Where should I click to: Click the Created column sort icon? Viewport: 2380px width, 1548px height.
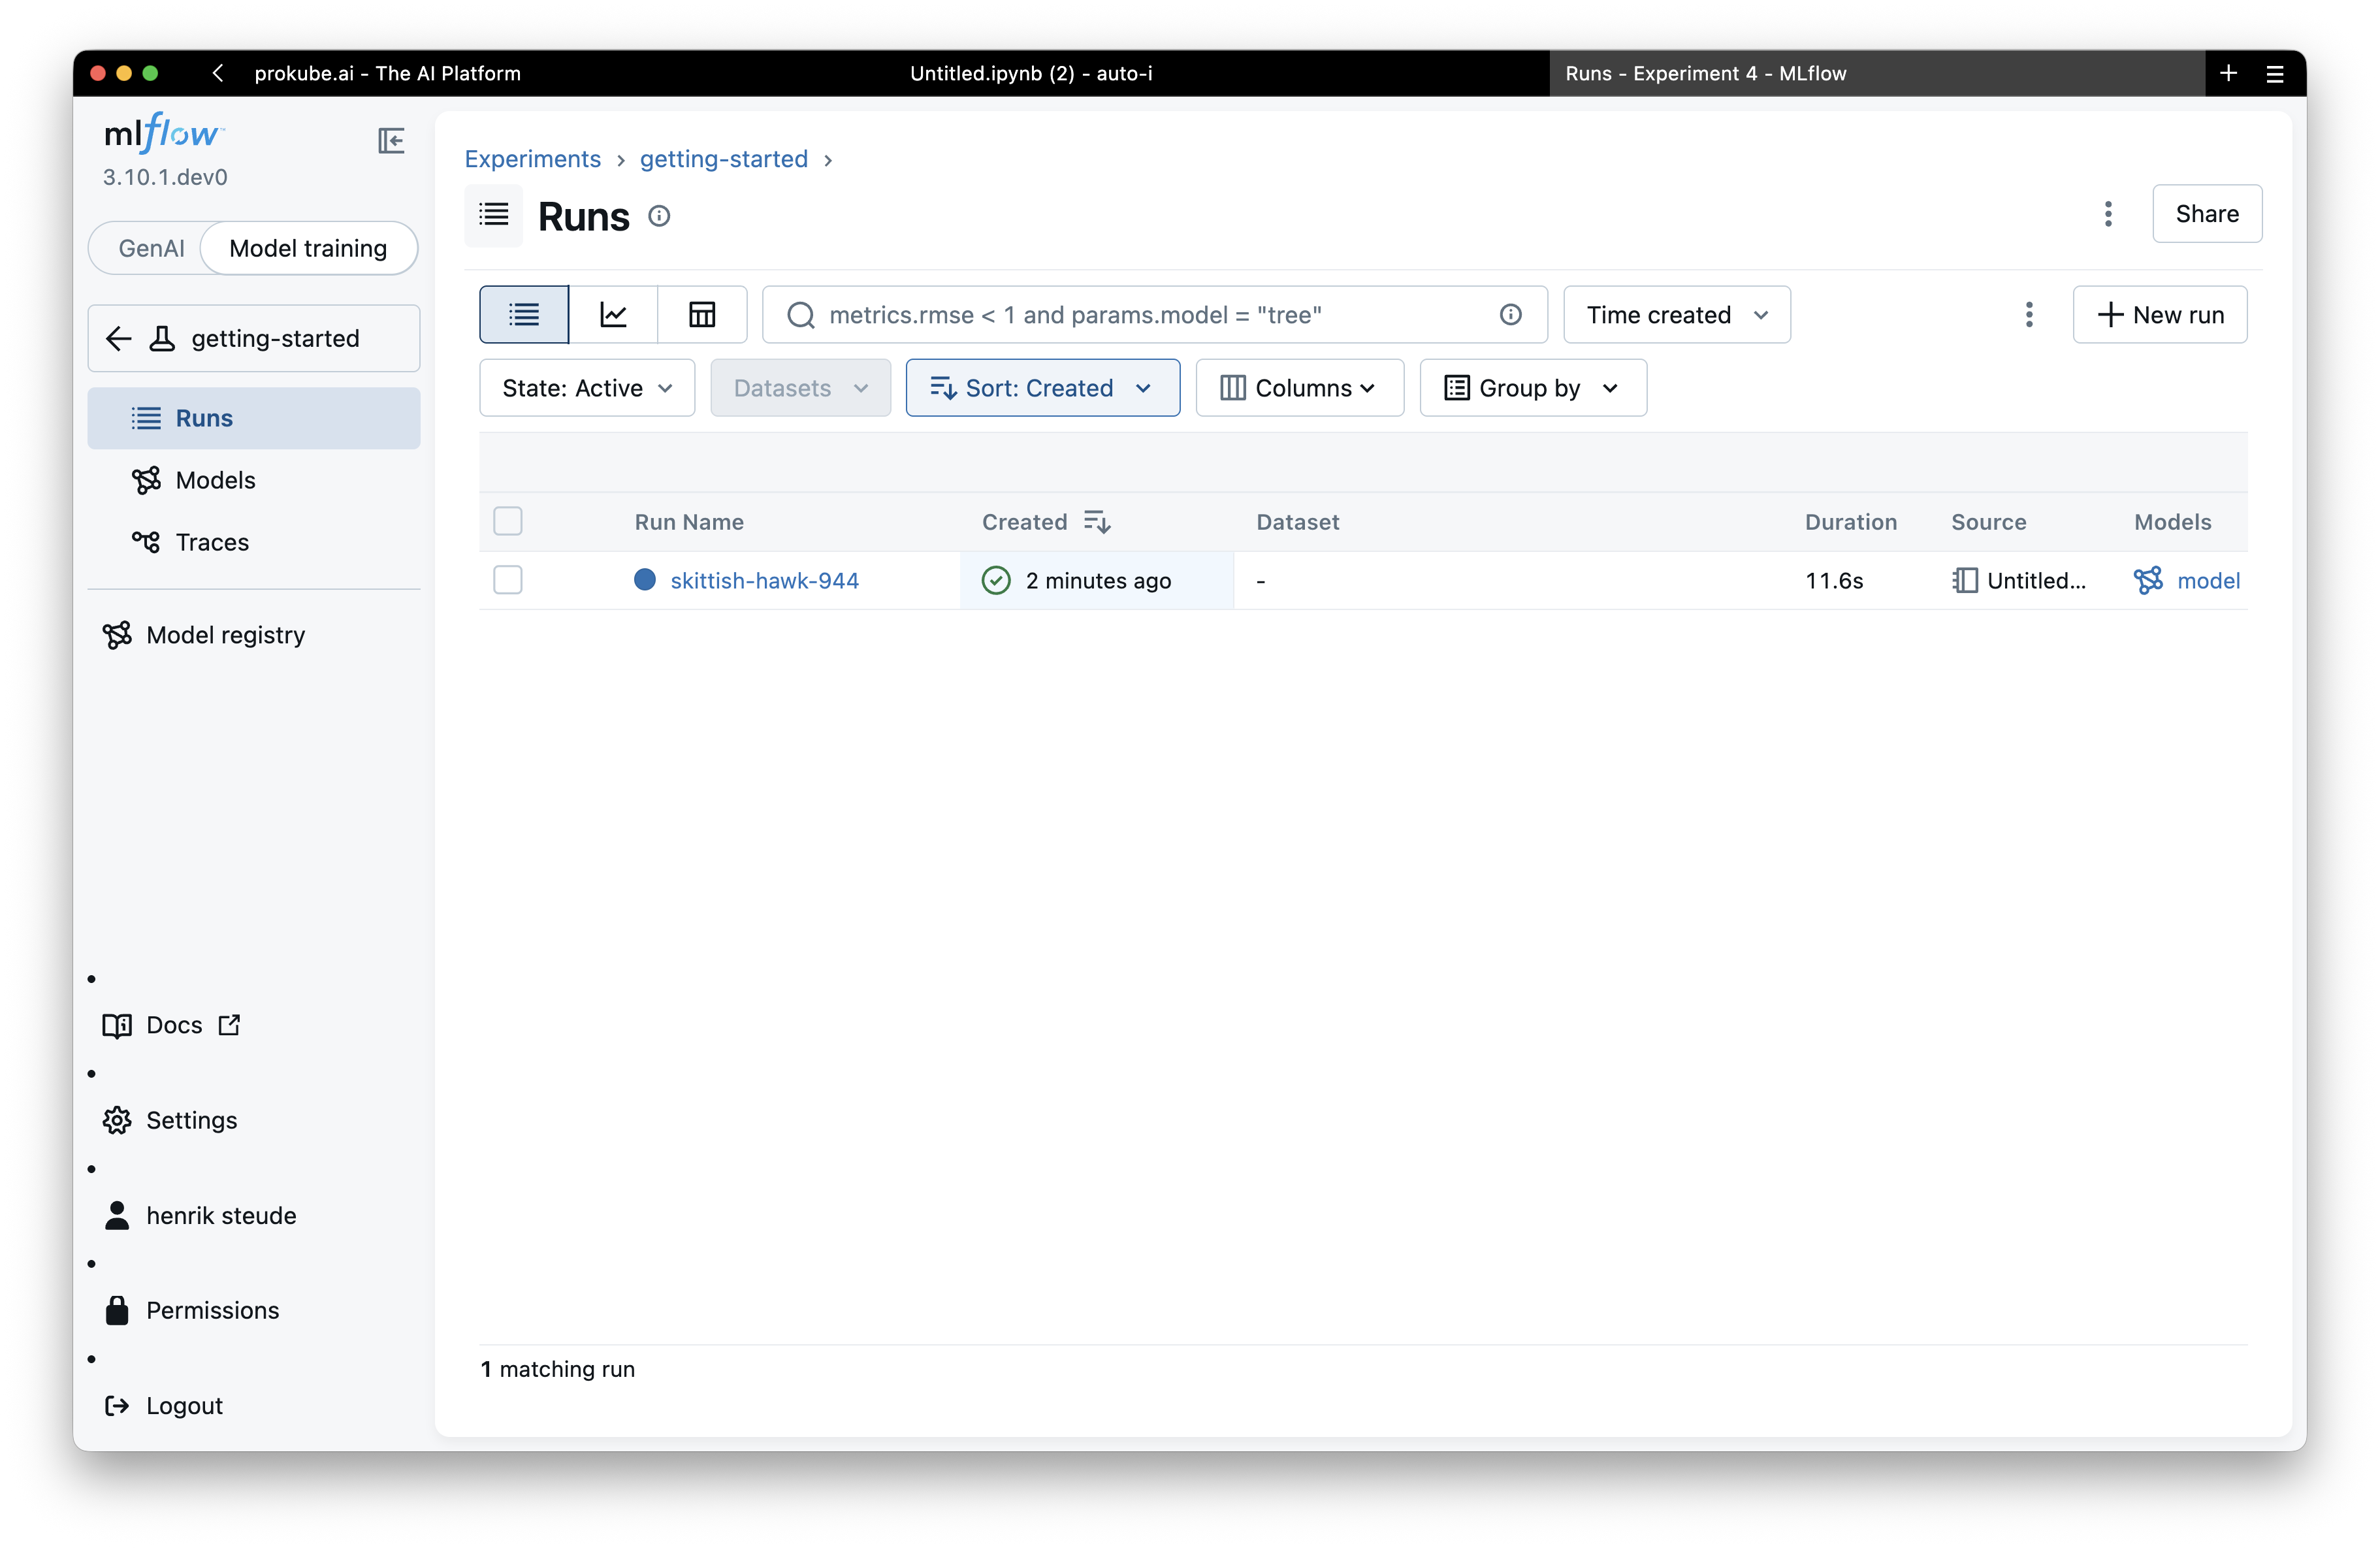coord(1097,522)
